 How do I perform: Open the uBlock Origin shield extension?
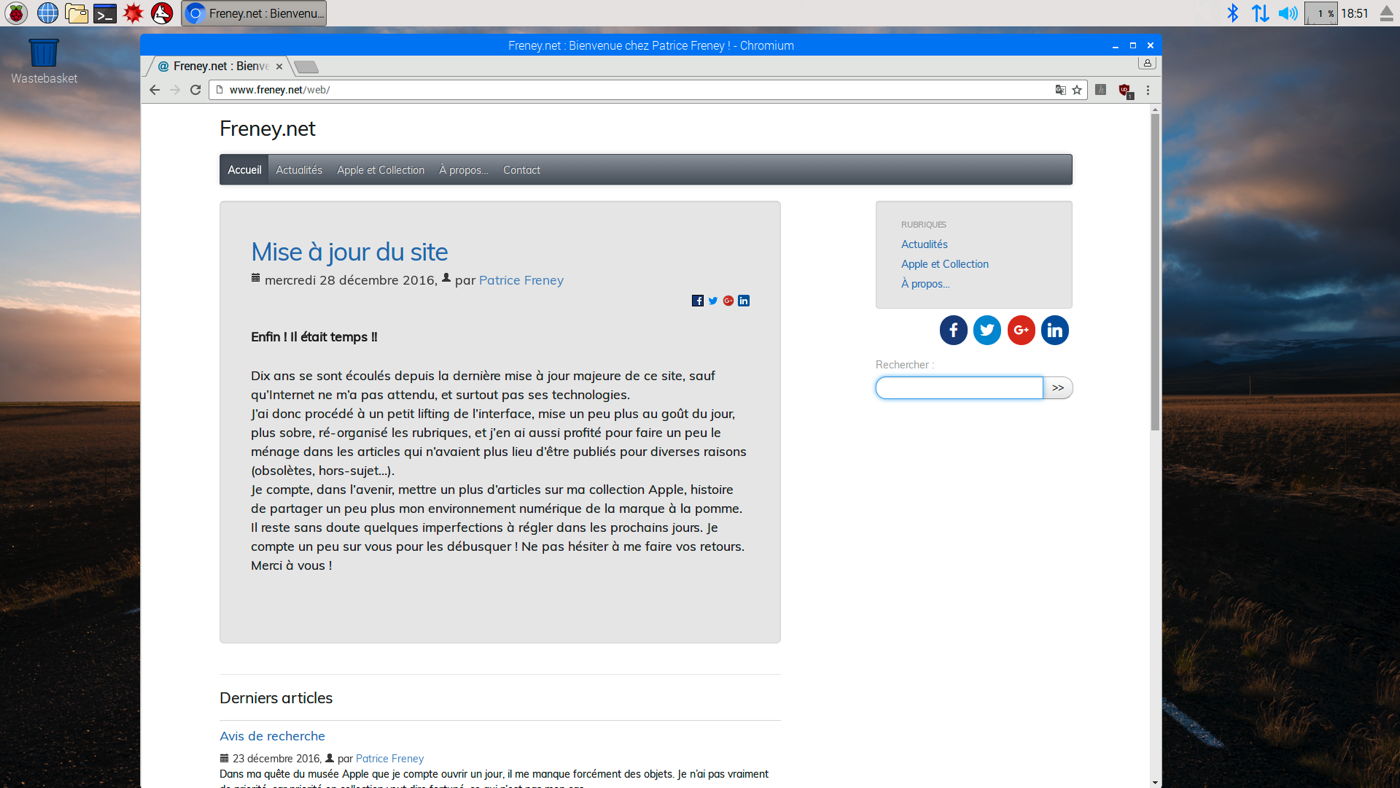pyautogui.click(x=1125, y=90)
